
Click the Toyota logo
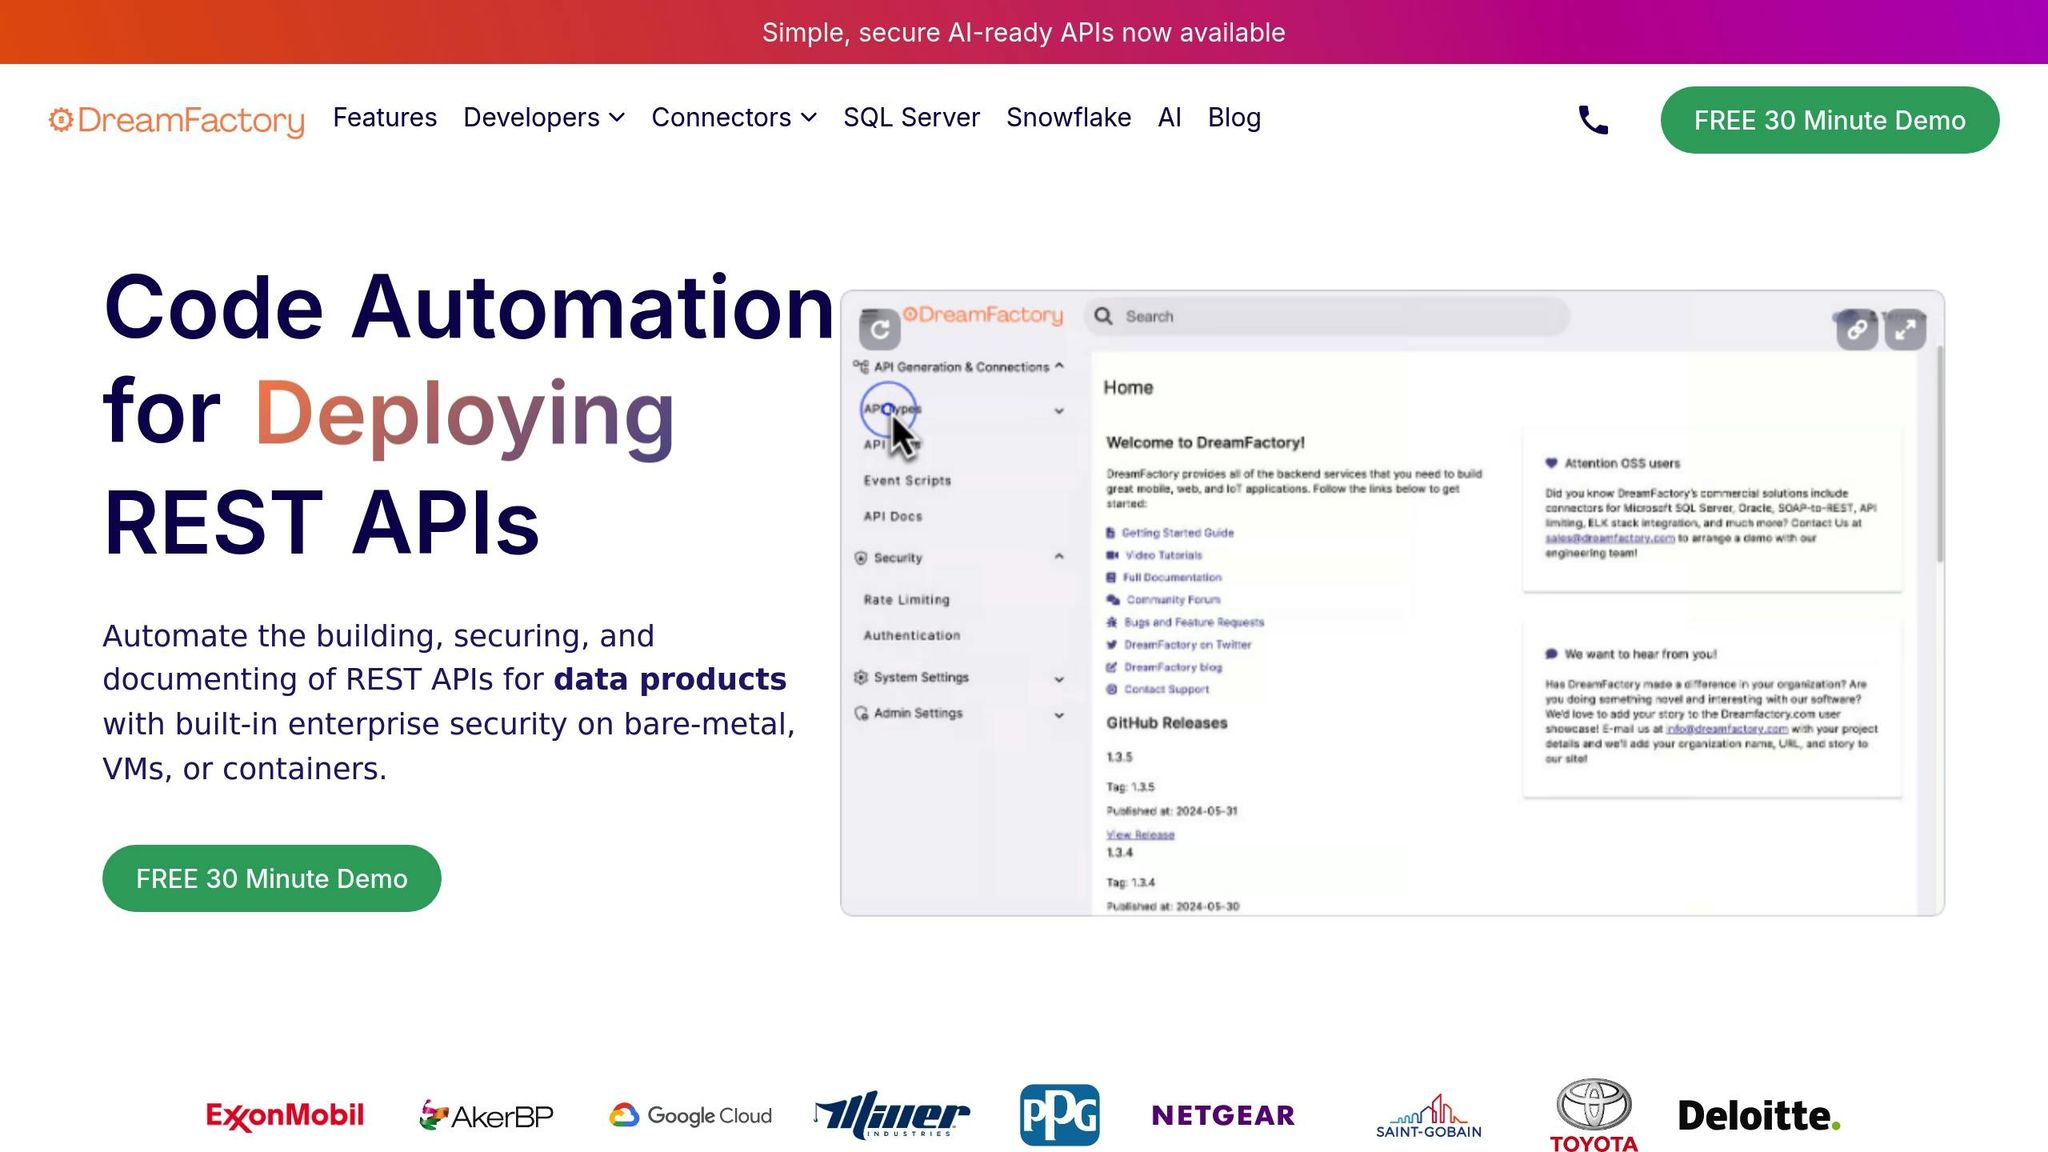1594,1114
